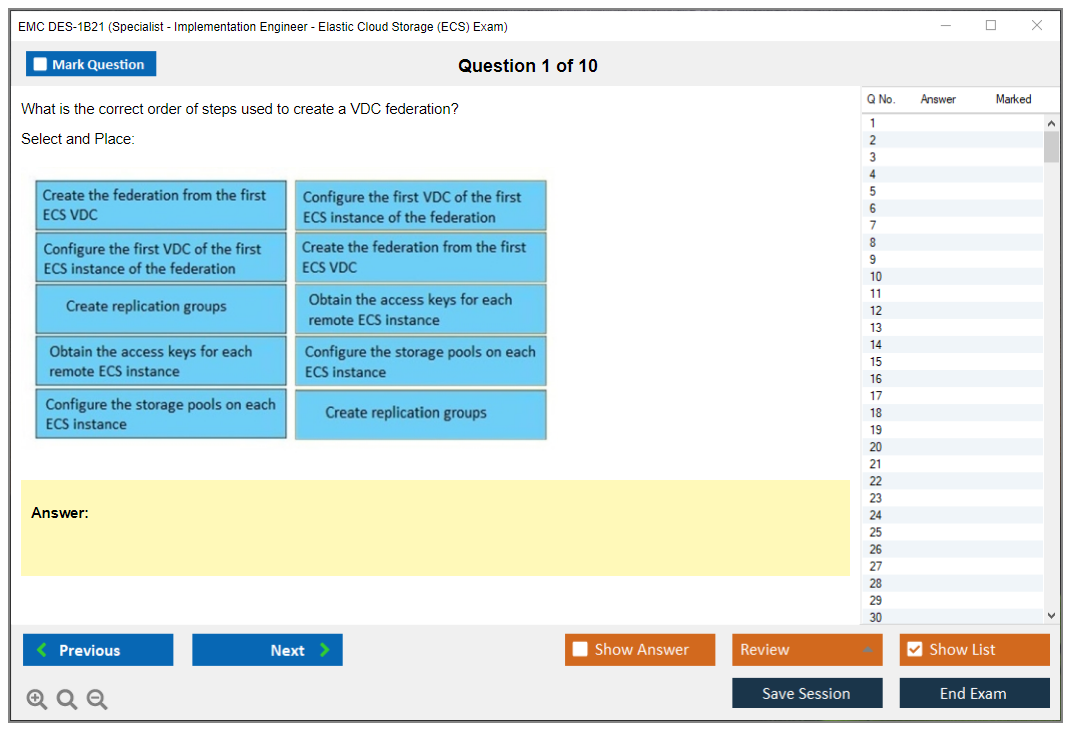Viewport: 1075px width, 735px height.
Task: Click the Q No. column header
Action: click(x=881, y=99)
